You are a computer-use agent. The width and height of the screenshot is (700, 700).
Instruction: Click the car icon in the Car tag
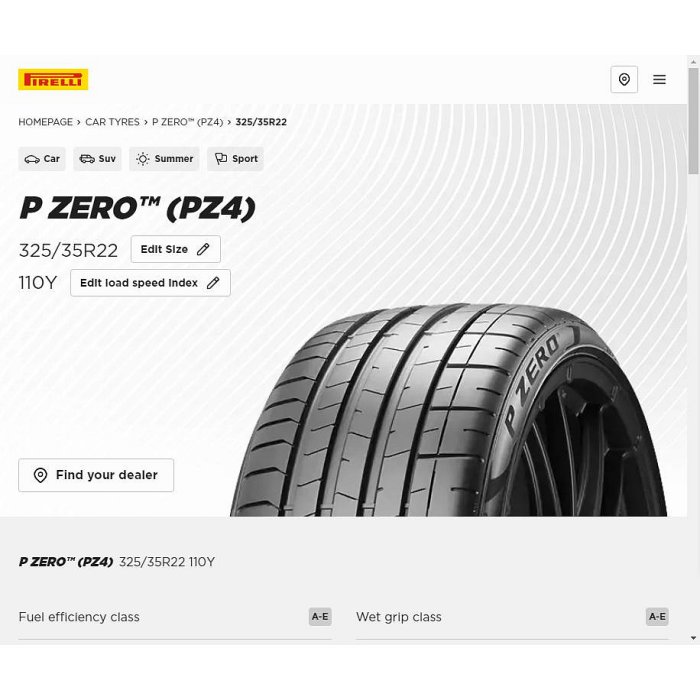pos(32,159)
